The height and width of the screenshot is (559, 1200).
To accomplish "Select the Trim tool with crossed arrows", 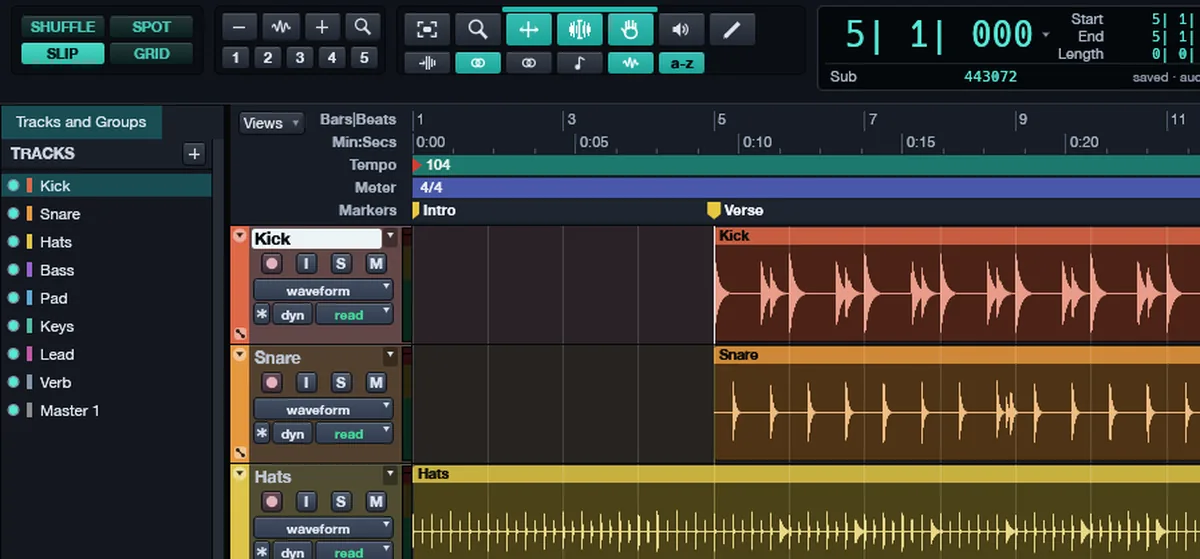I will click(x=529, y=30).
